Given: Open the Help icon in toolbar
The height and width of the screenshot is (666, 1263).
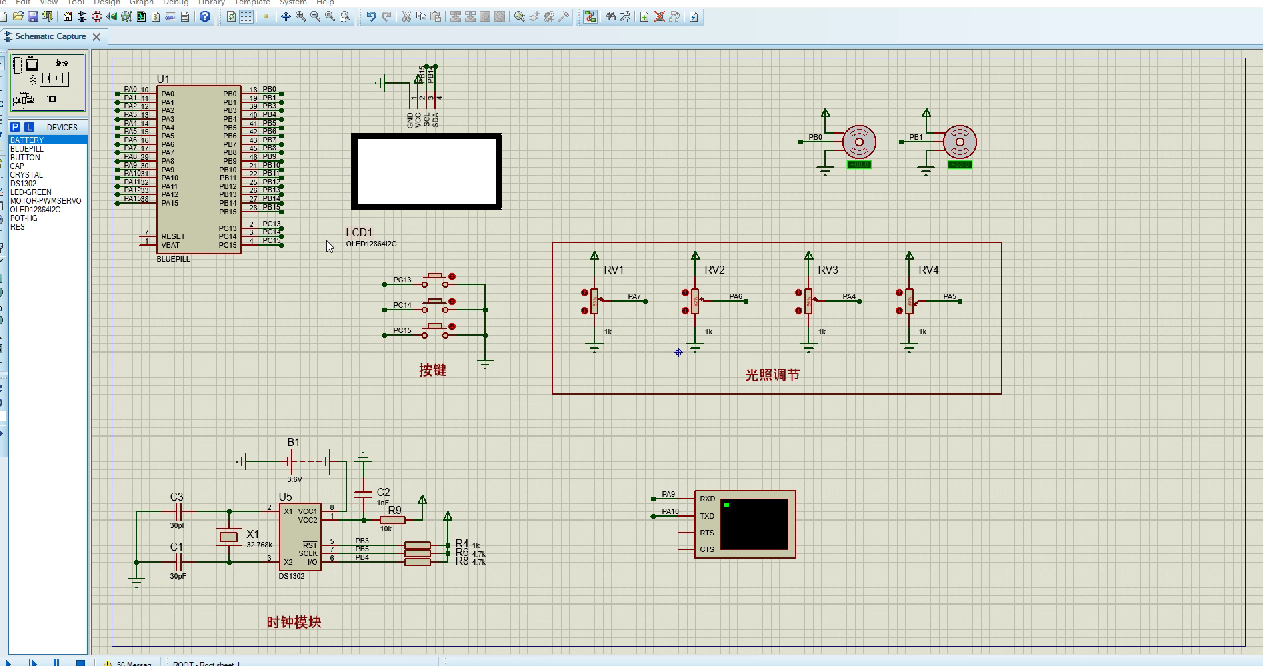Looking at the screenshot, I should pos(205,17).
